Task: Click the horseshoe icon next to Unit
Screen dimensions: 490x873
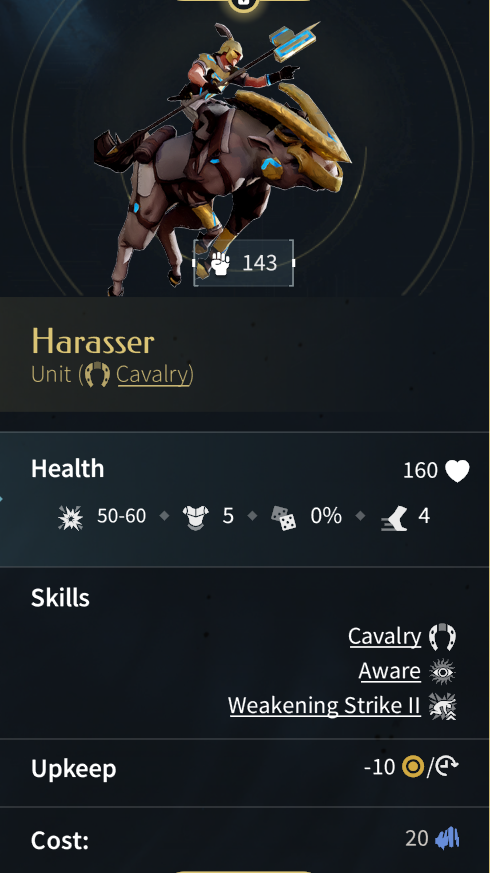Action: [98, 374]
